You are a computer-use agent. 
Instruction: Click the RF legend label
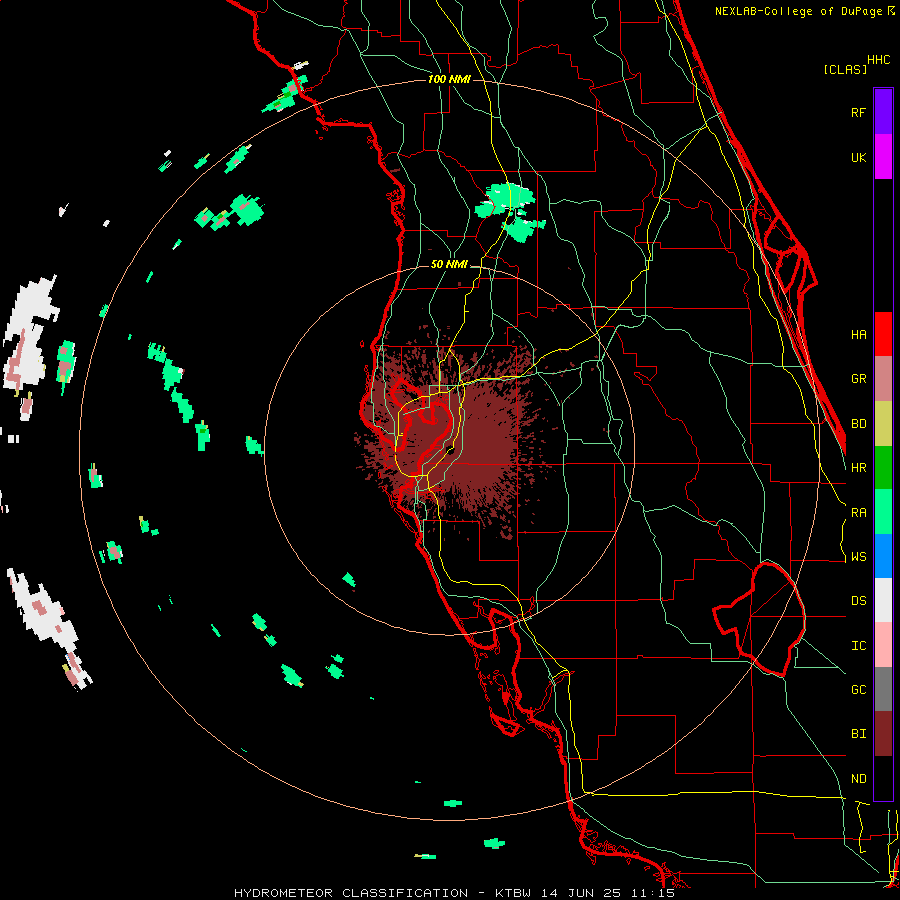(858, 112)
